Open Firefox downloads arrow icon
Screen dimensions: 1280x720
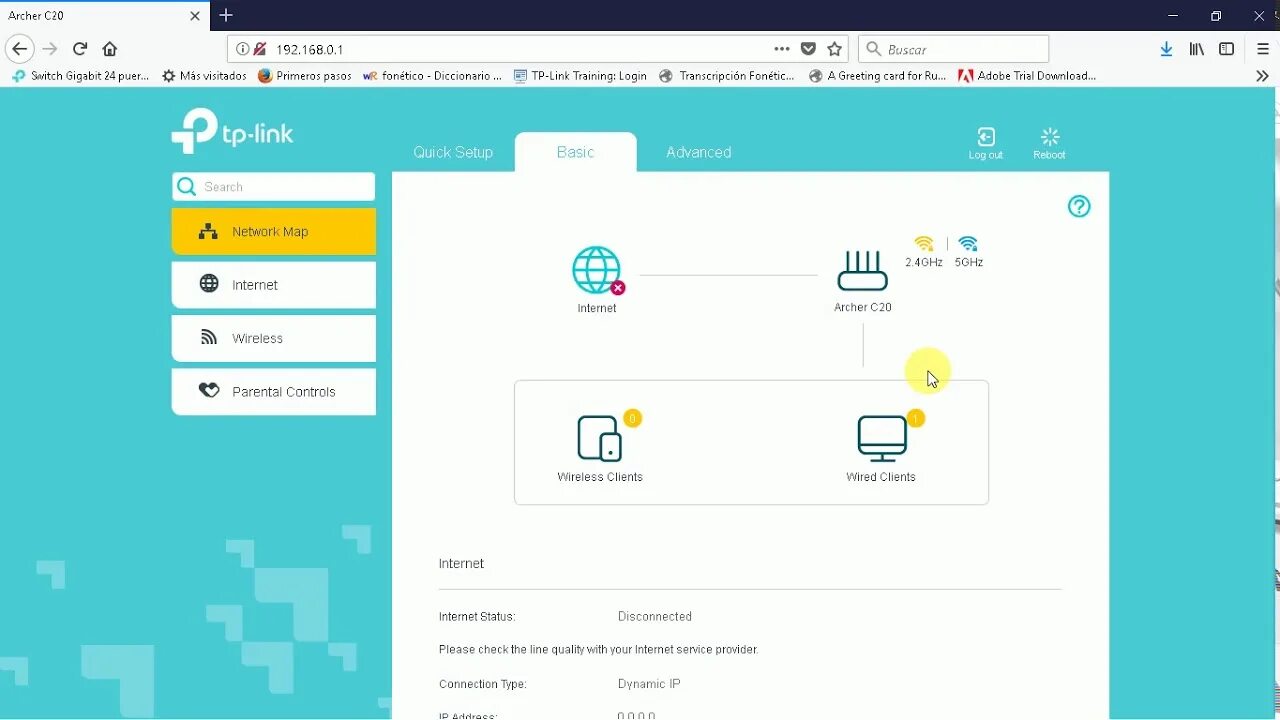click(1166, 49)
